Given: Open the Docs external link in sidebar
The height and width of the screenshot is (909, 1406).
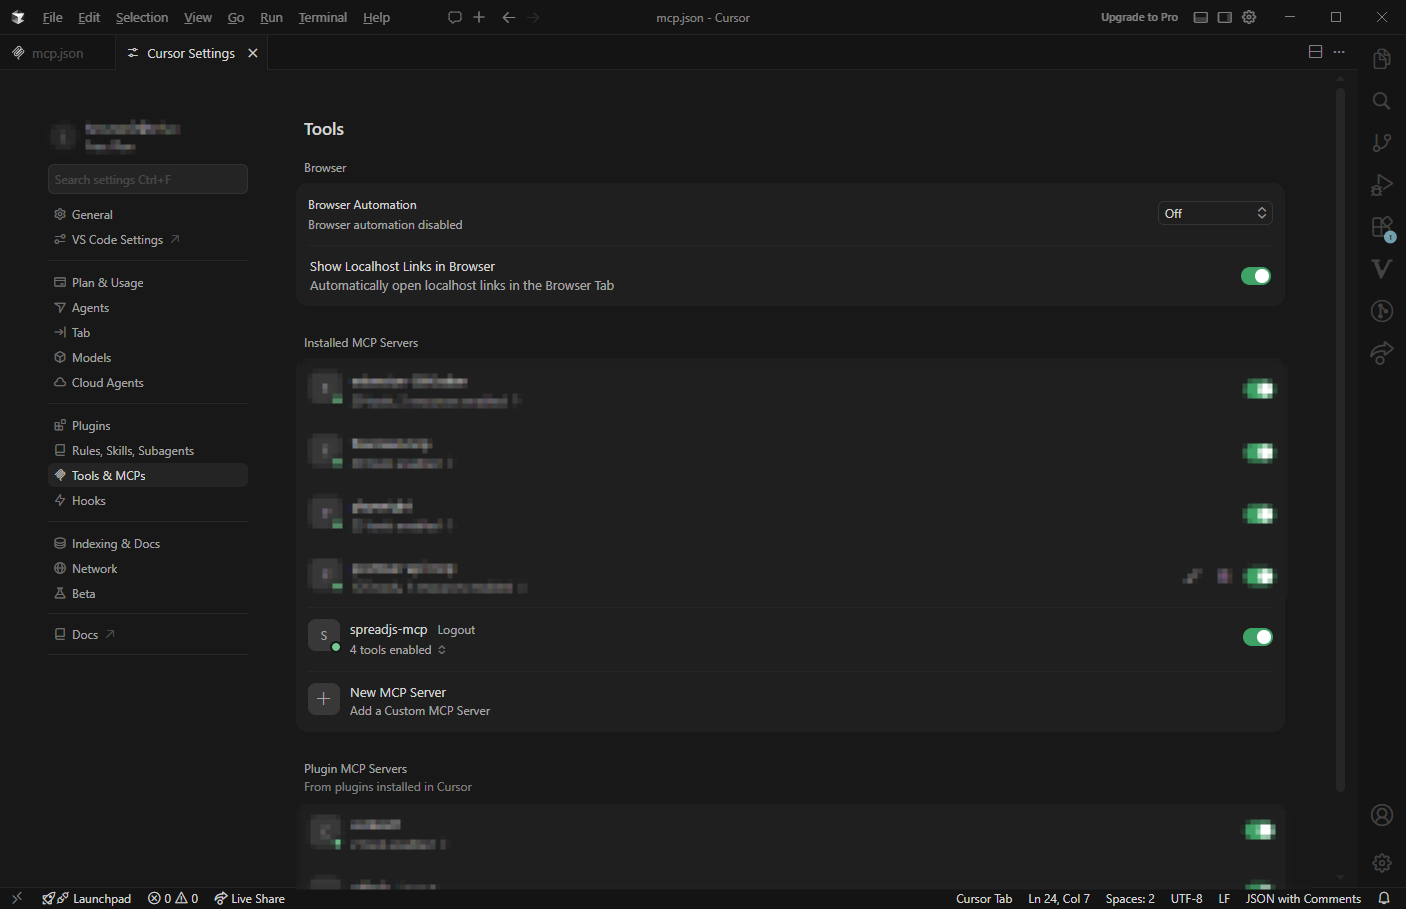Looking at the screenshot, I should coord(85,635).
